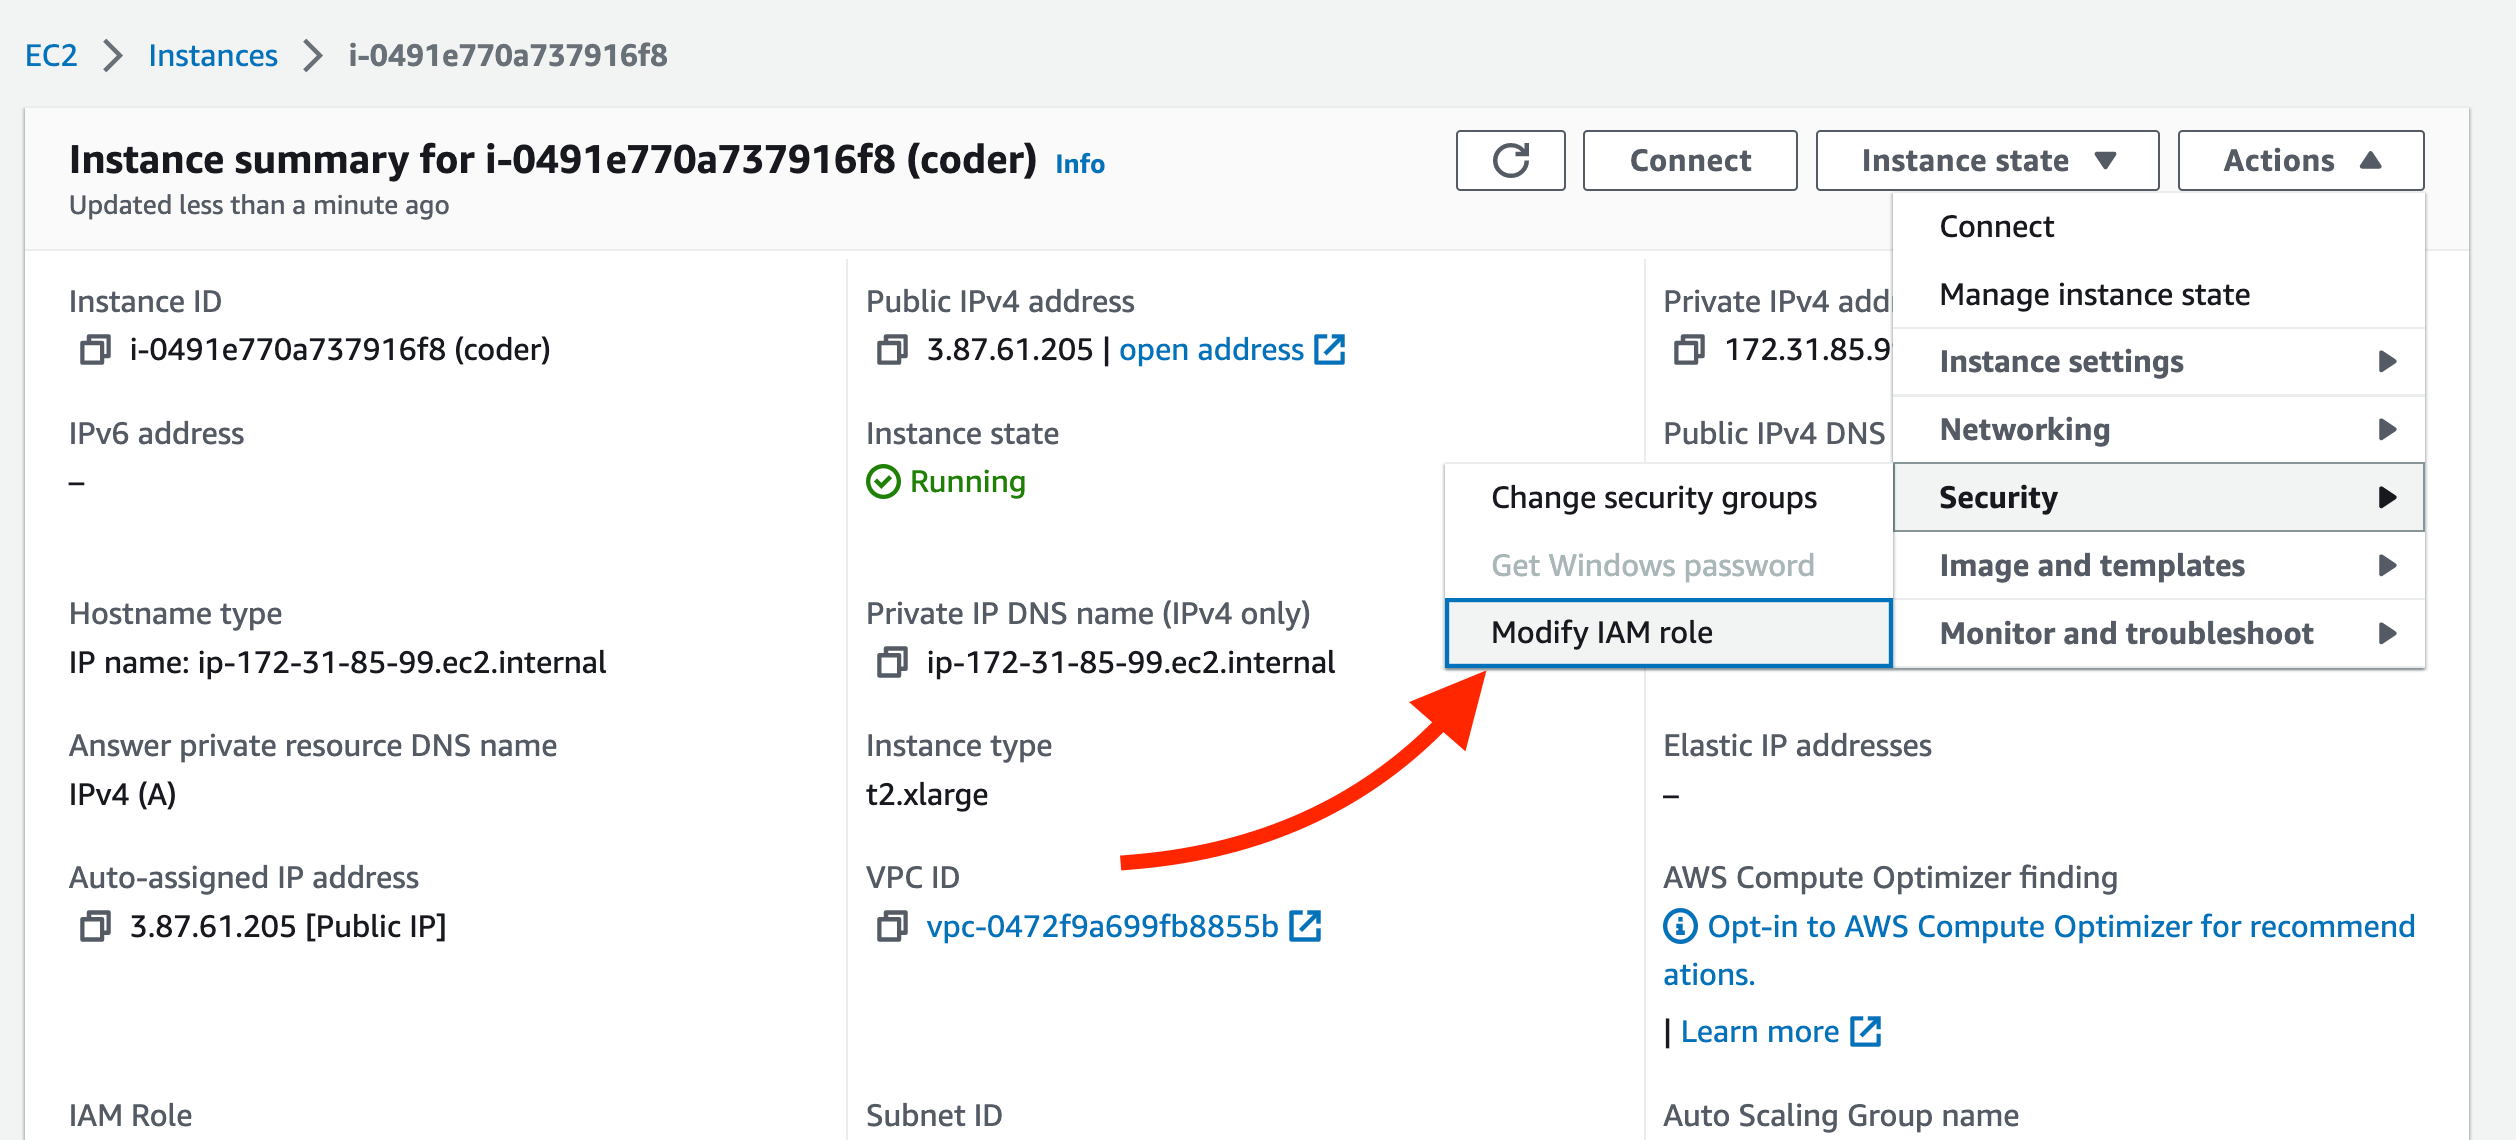Copy the VPC ID value
Viewport: 2516px width, 1140px height.
(x=892, y=927)
